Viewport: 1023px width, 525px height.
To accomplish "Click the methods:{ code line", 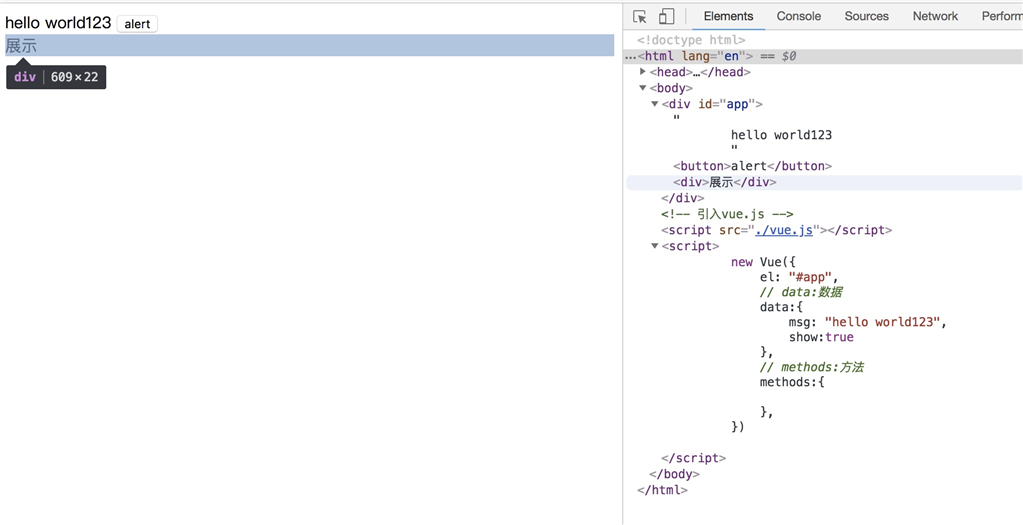I will pyautogui.click(x=792, y=382).
